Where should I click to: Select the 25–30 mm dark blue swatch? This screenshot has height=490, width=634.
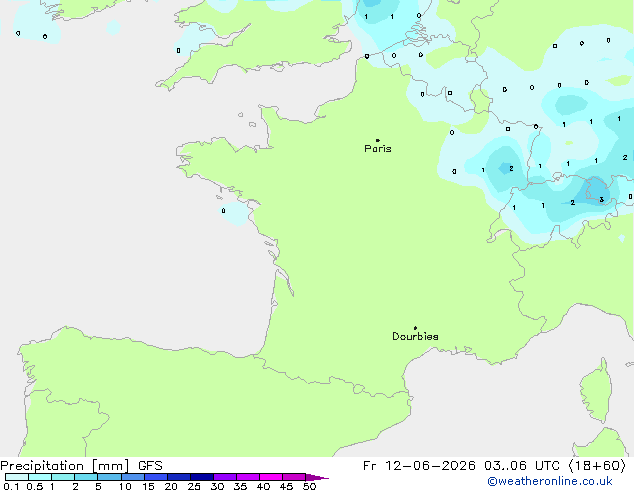click(x=202, y=477)
